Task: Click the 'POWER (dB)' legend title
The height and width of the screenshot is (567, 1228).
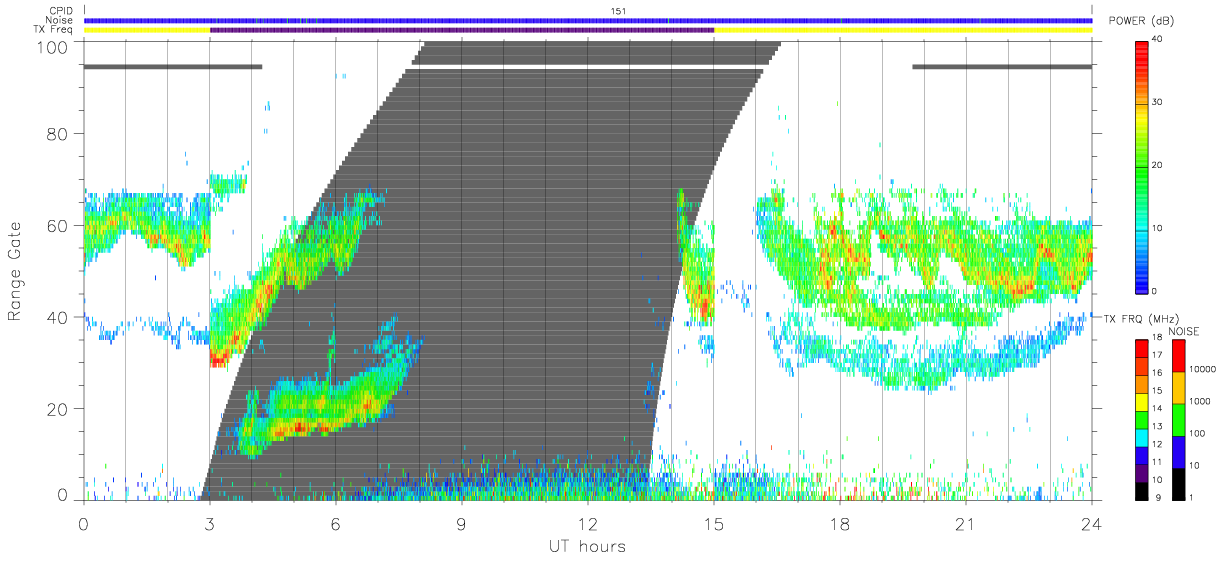Action: [1142, 21]
